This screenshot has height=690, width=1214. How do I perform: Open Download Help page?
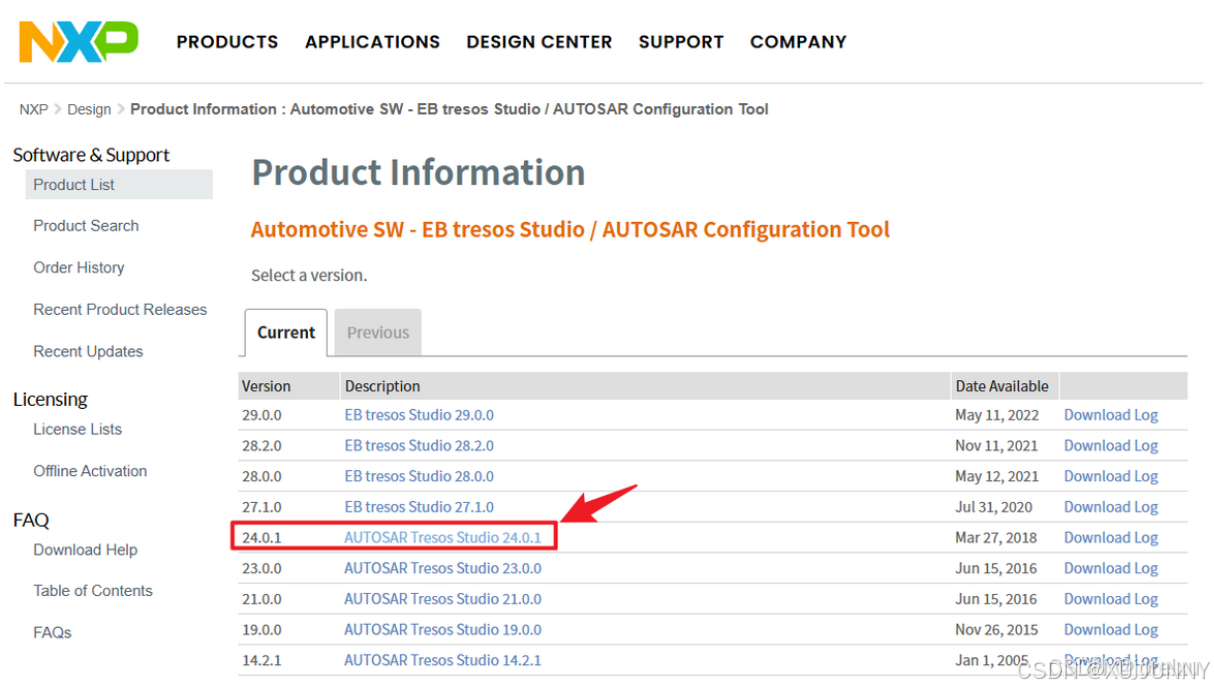pos(85,550)
